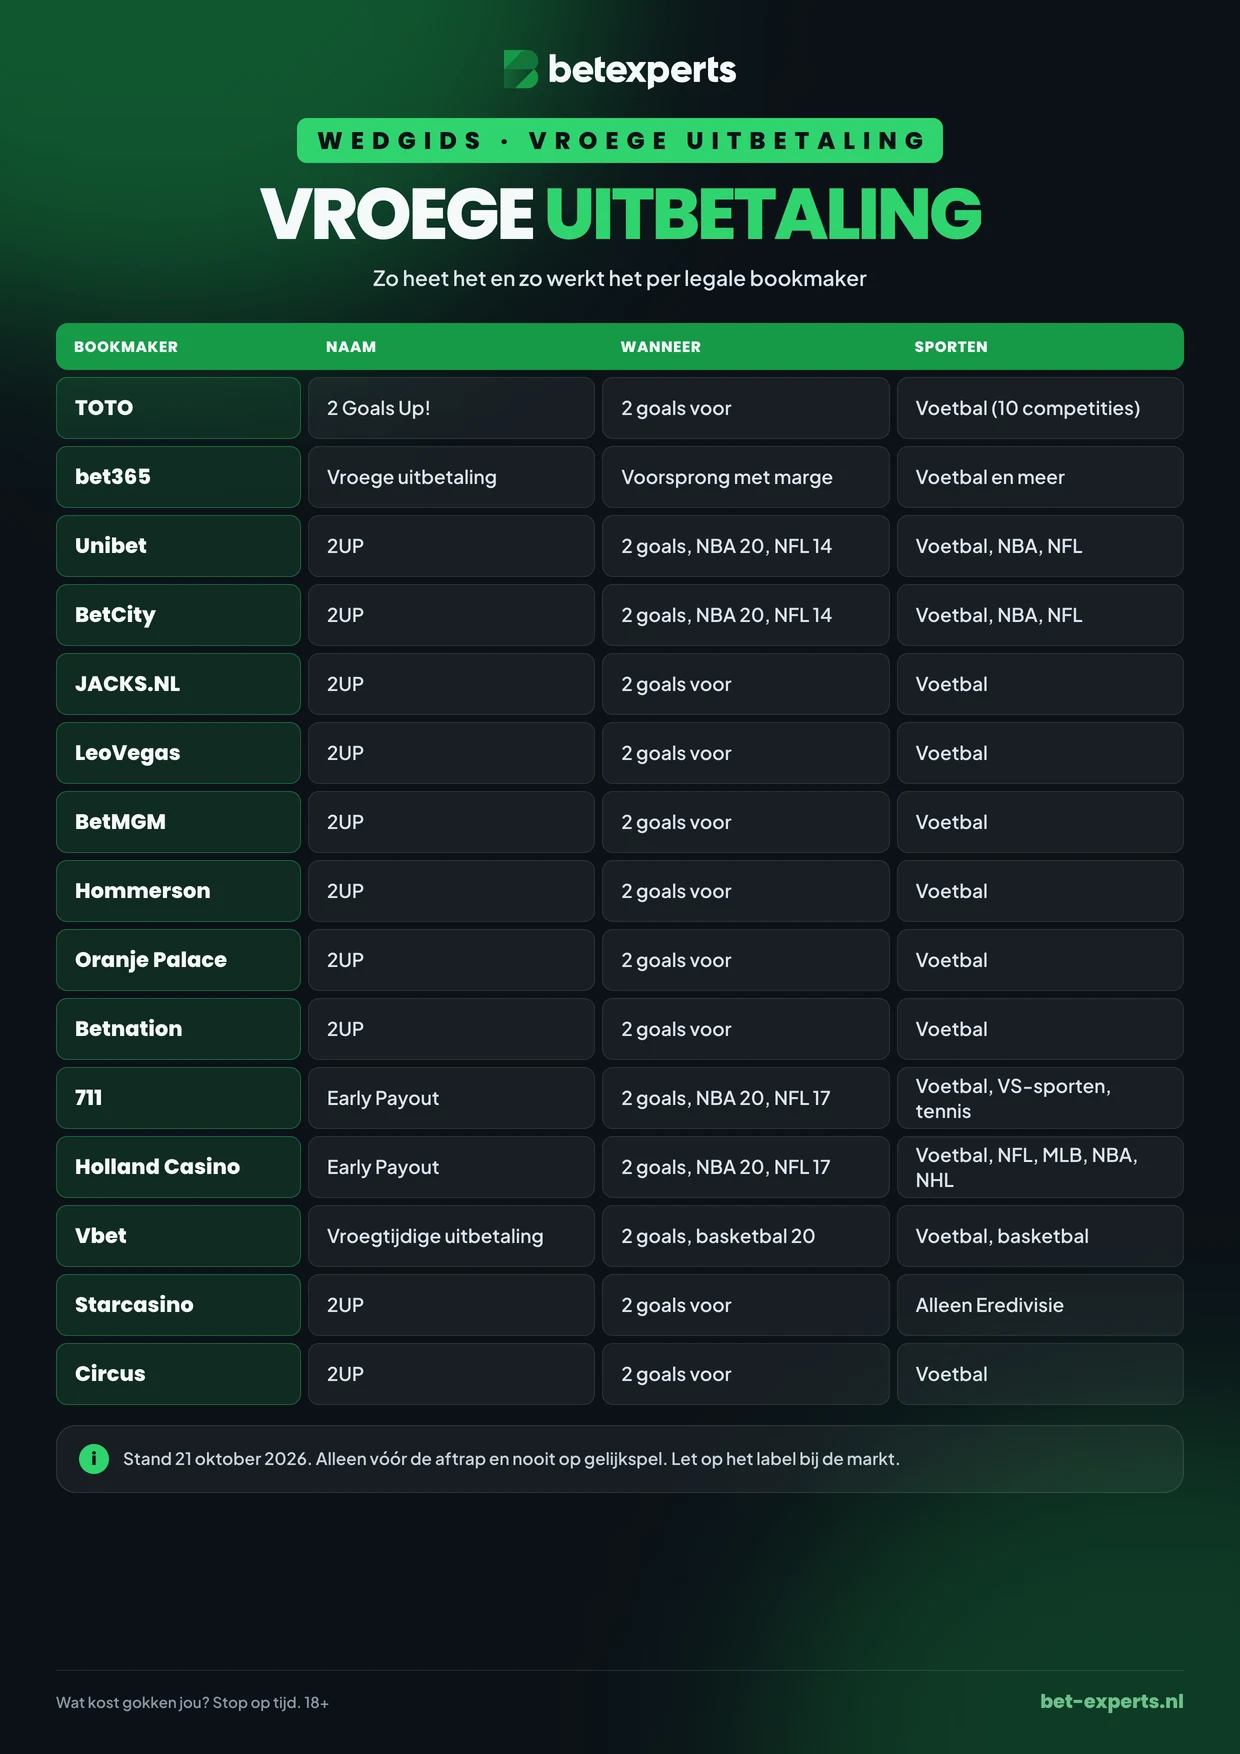Click the JACKS.NL bookmaker cell
The height and width of the screenshot is (1754, 1240).
coord(178,684)
